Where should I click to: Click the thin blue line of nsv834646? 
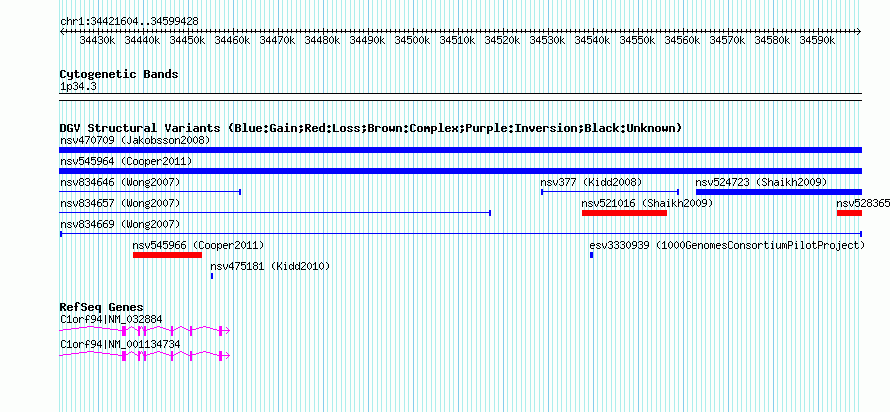150,192
